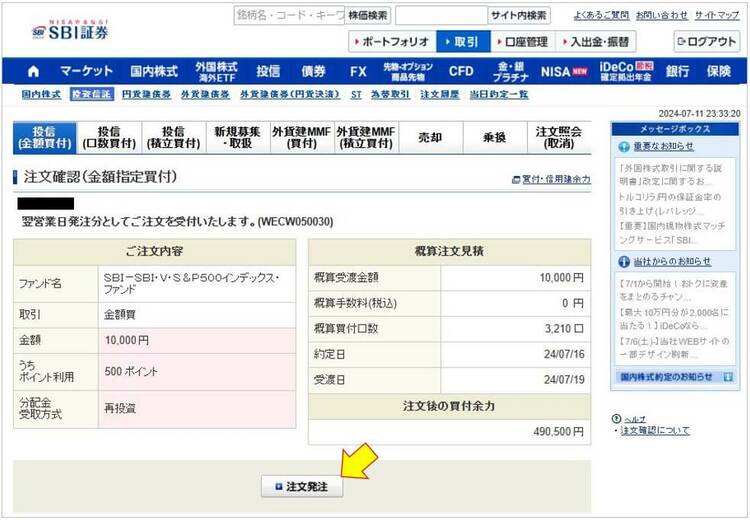This screenshot has height=520, width=750.
Task: Click the SBI証券 logo
Action: tap(70, 30)
